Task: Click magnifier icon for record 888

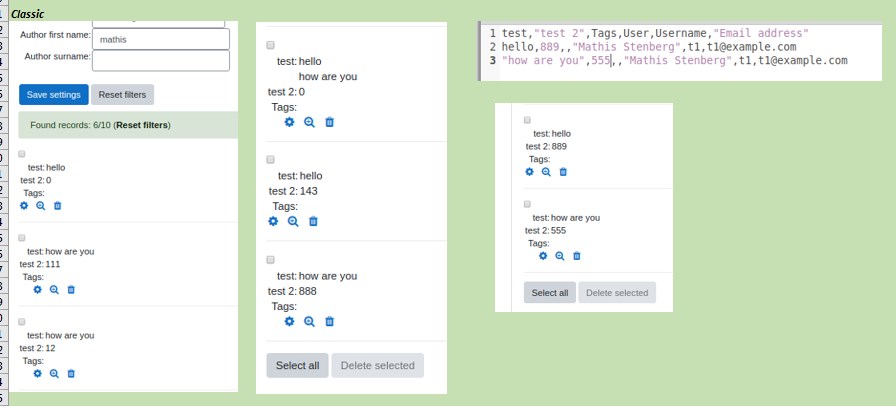Action: pos(309,321)
